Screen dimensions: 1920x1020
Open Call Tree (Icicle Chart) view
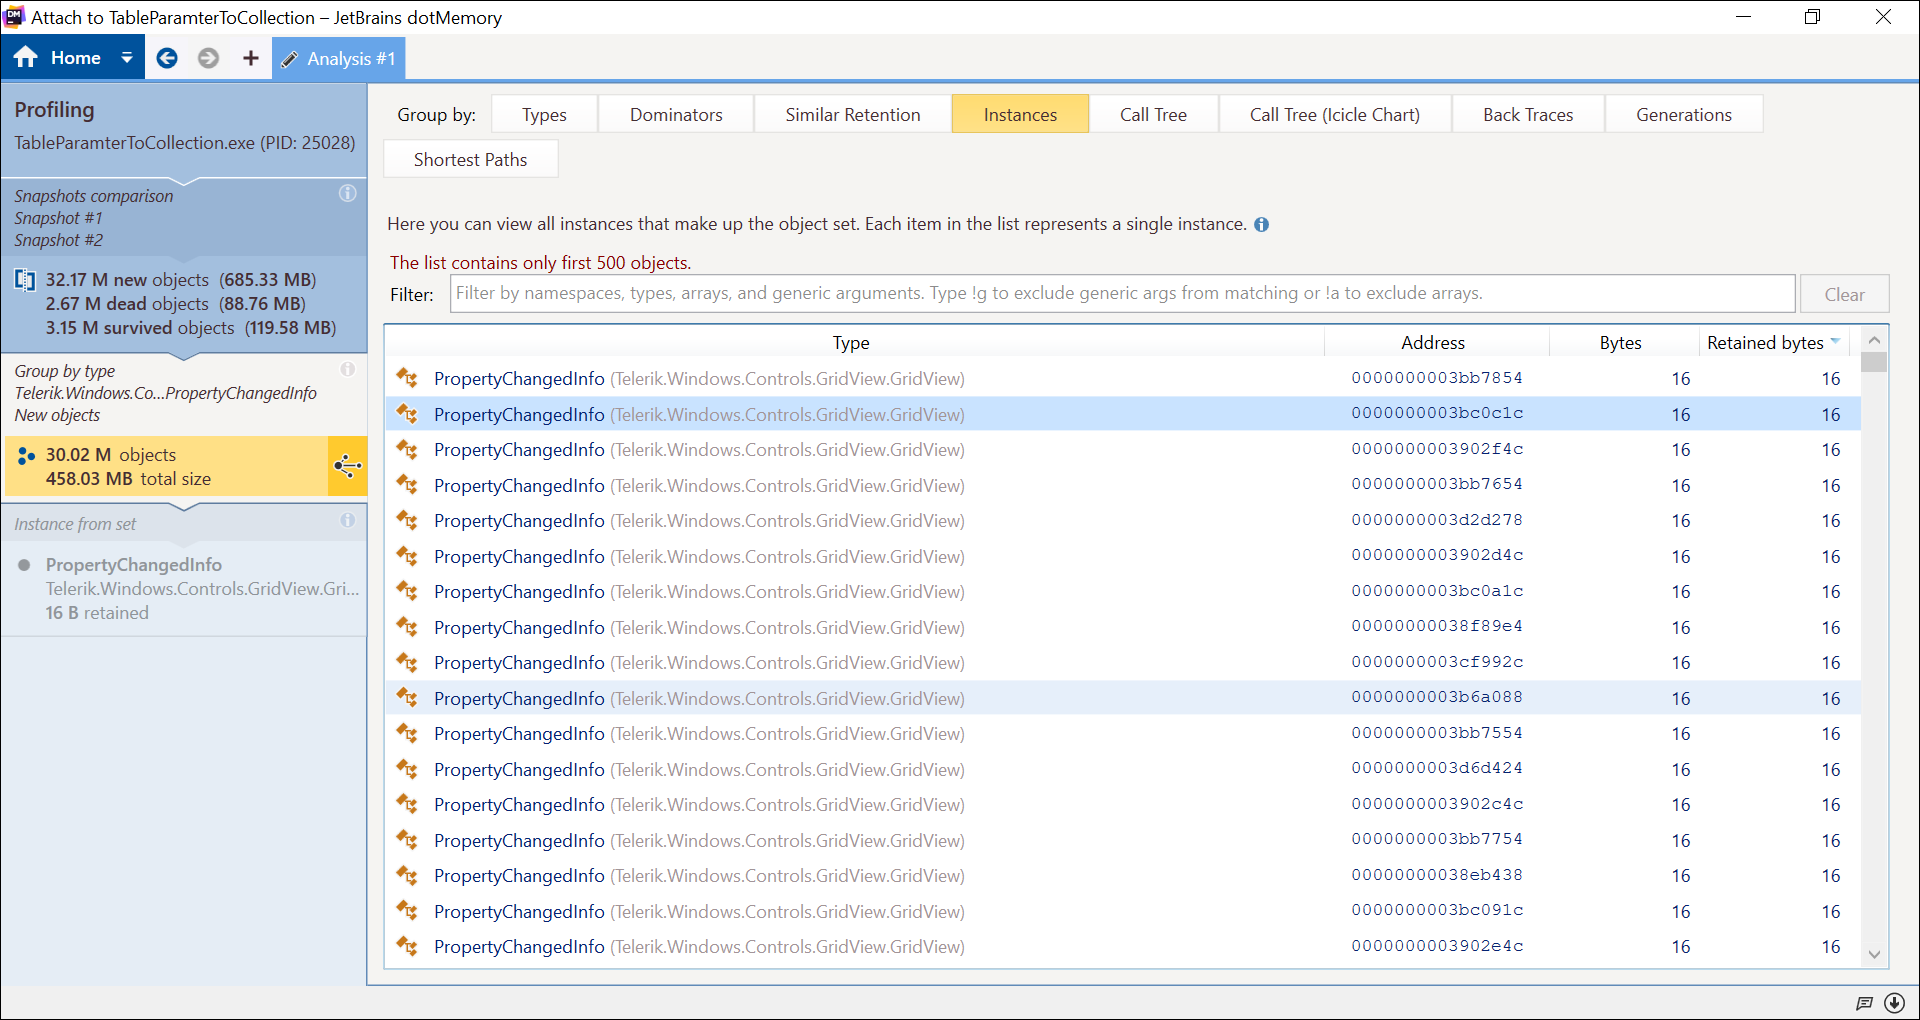pyautogui.click(x=1335, y=114)
